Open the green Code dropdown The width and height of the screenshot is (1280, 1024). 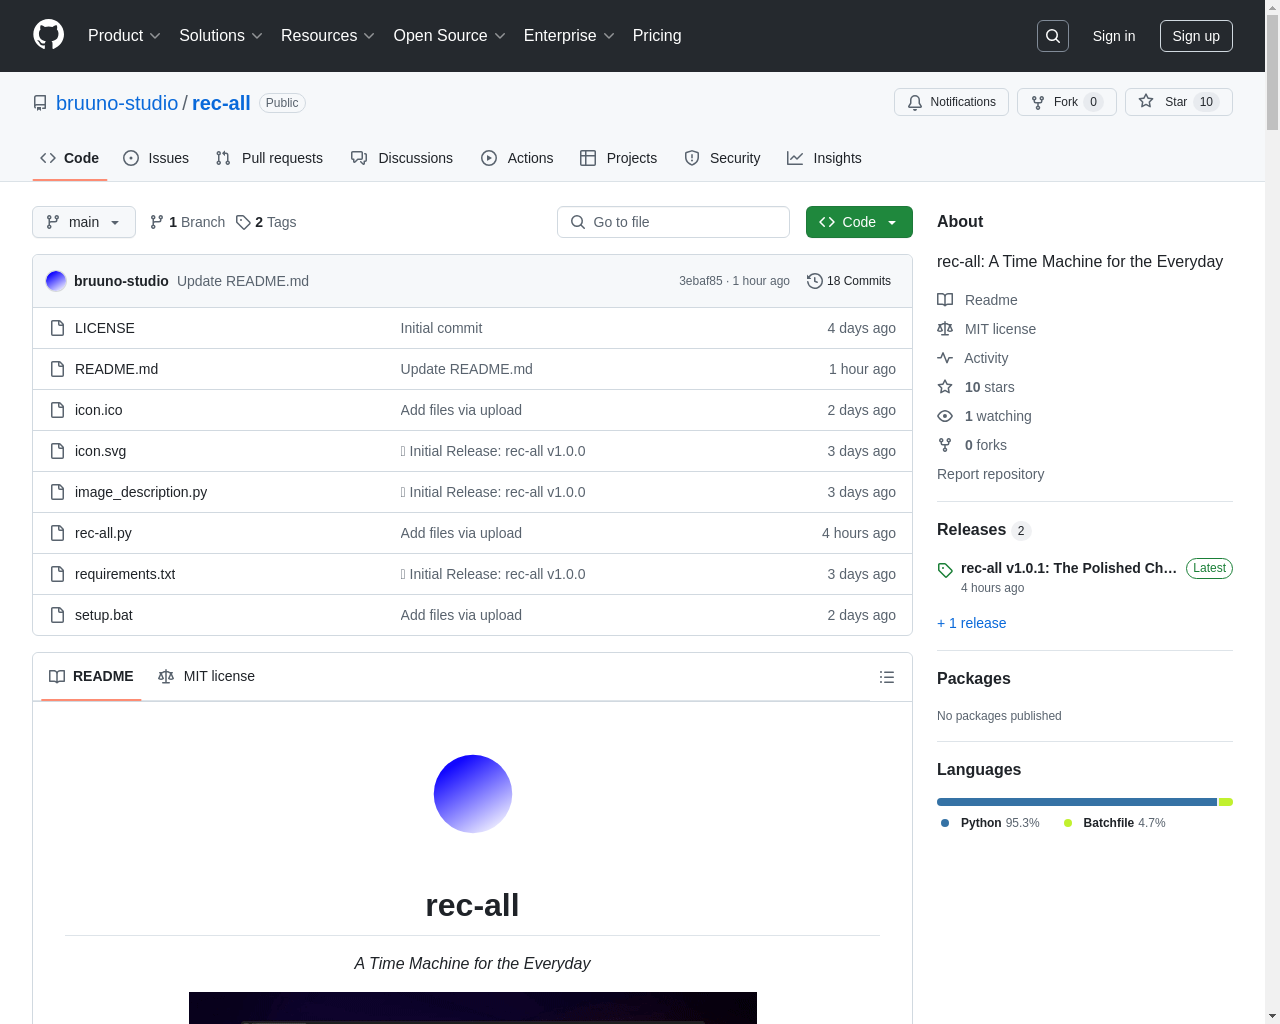pos(858,222)
